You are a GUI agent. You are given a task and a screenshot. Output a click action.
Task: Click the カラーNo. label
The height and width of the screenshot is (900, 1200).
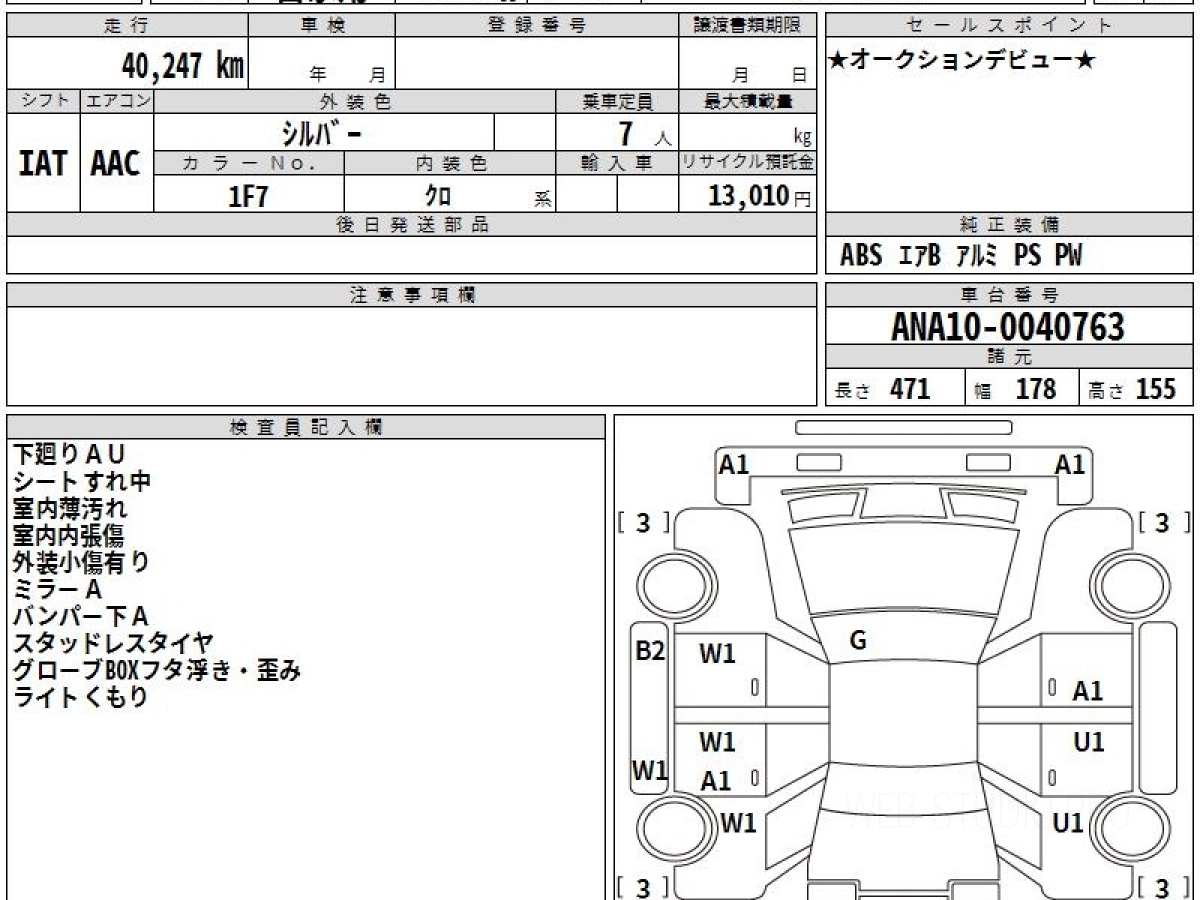(x=249, y=164)
